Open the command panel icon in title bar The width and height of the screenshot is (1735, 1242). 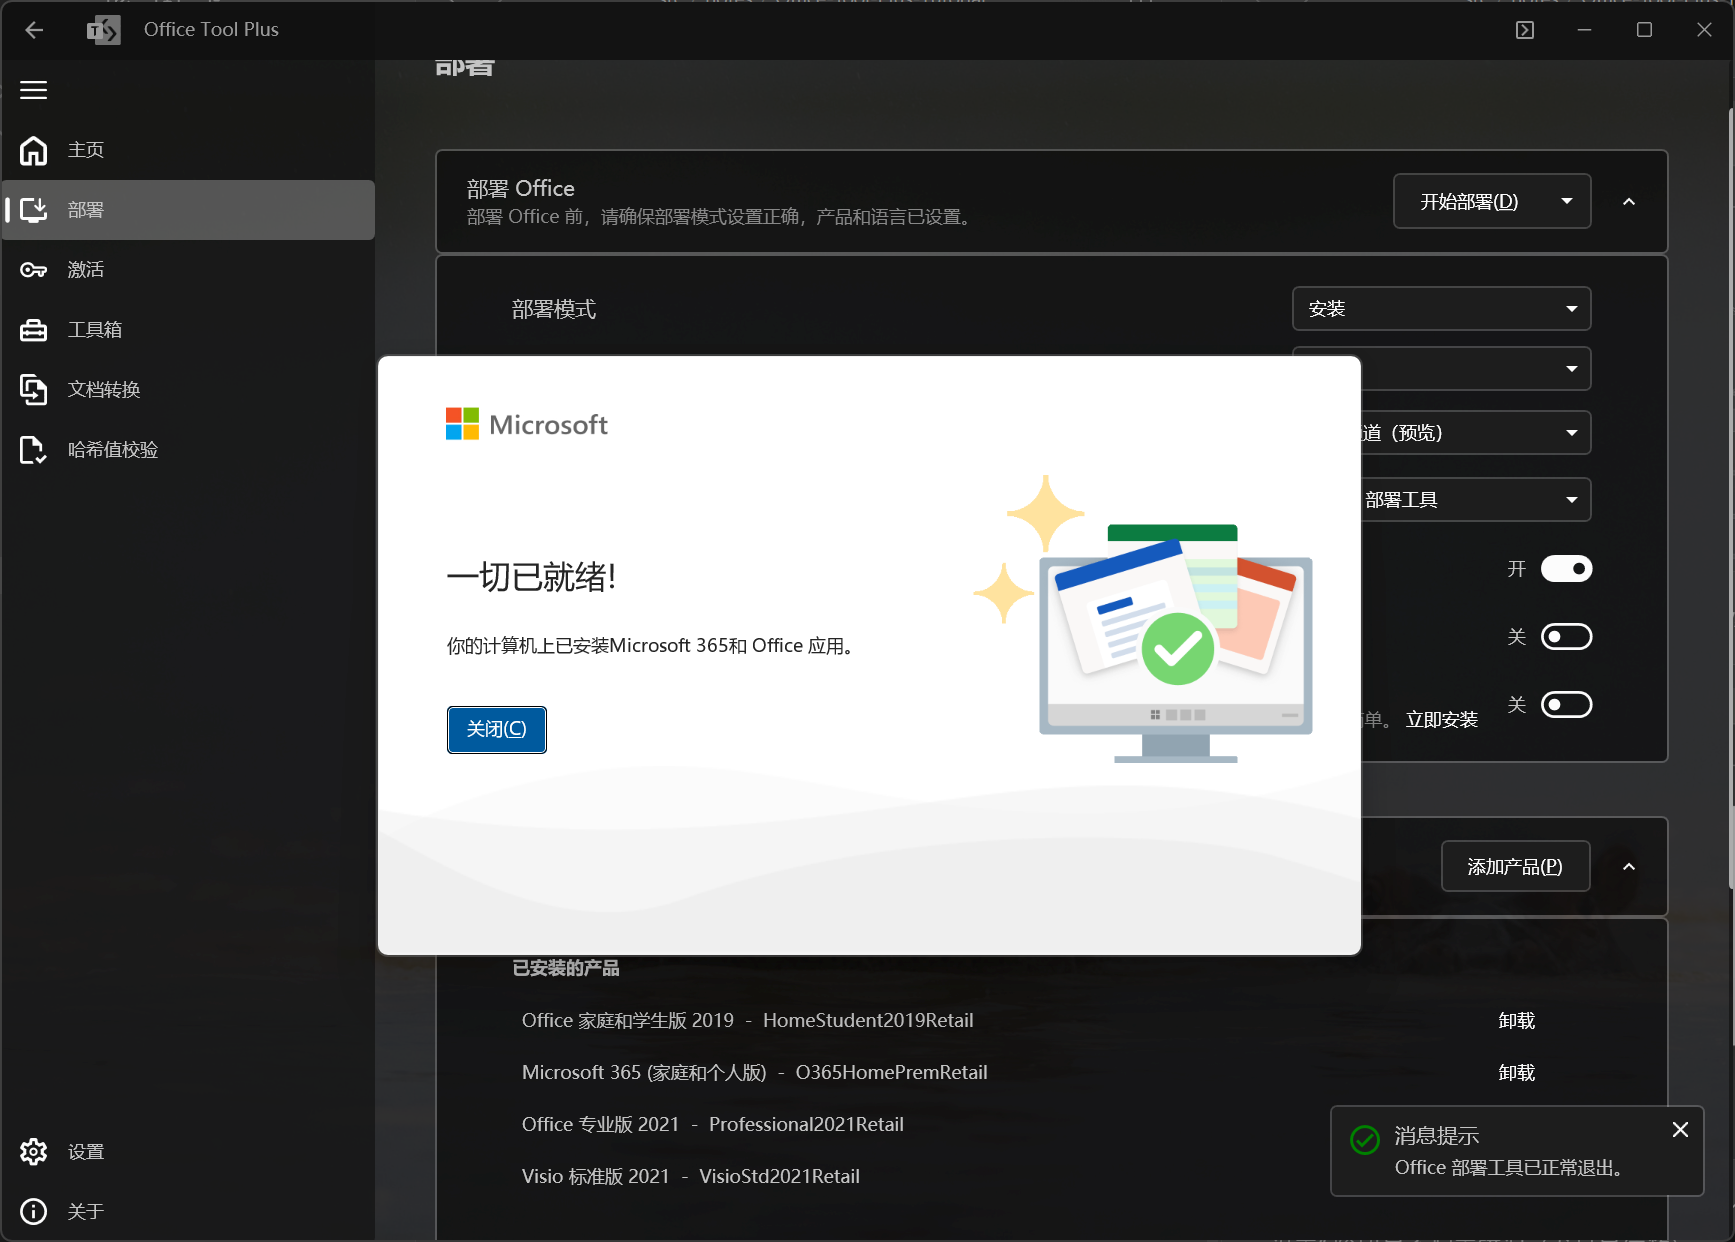coord(1524,30)
